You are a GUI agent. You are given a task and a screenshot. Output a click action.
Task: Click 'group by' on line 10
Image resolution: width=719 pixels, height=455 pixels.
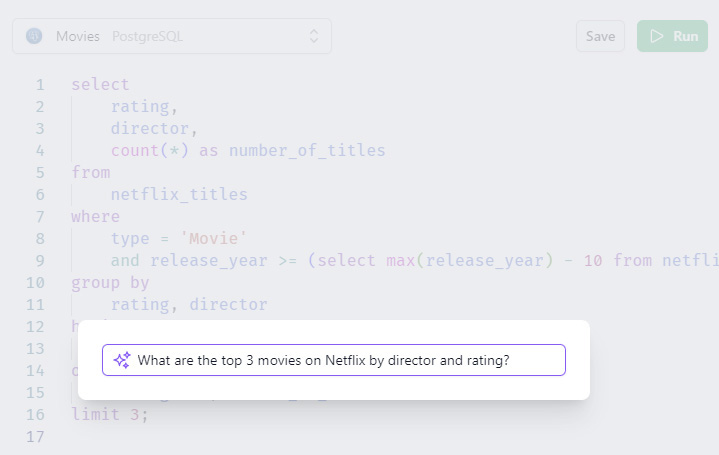[110, 283]
